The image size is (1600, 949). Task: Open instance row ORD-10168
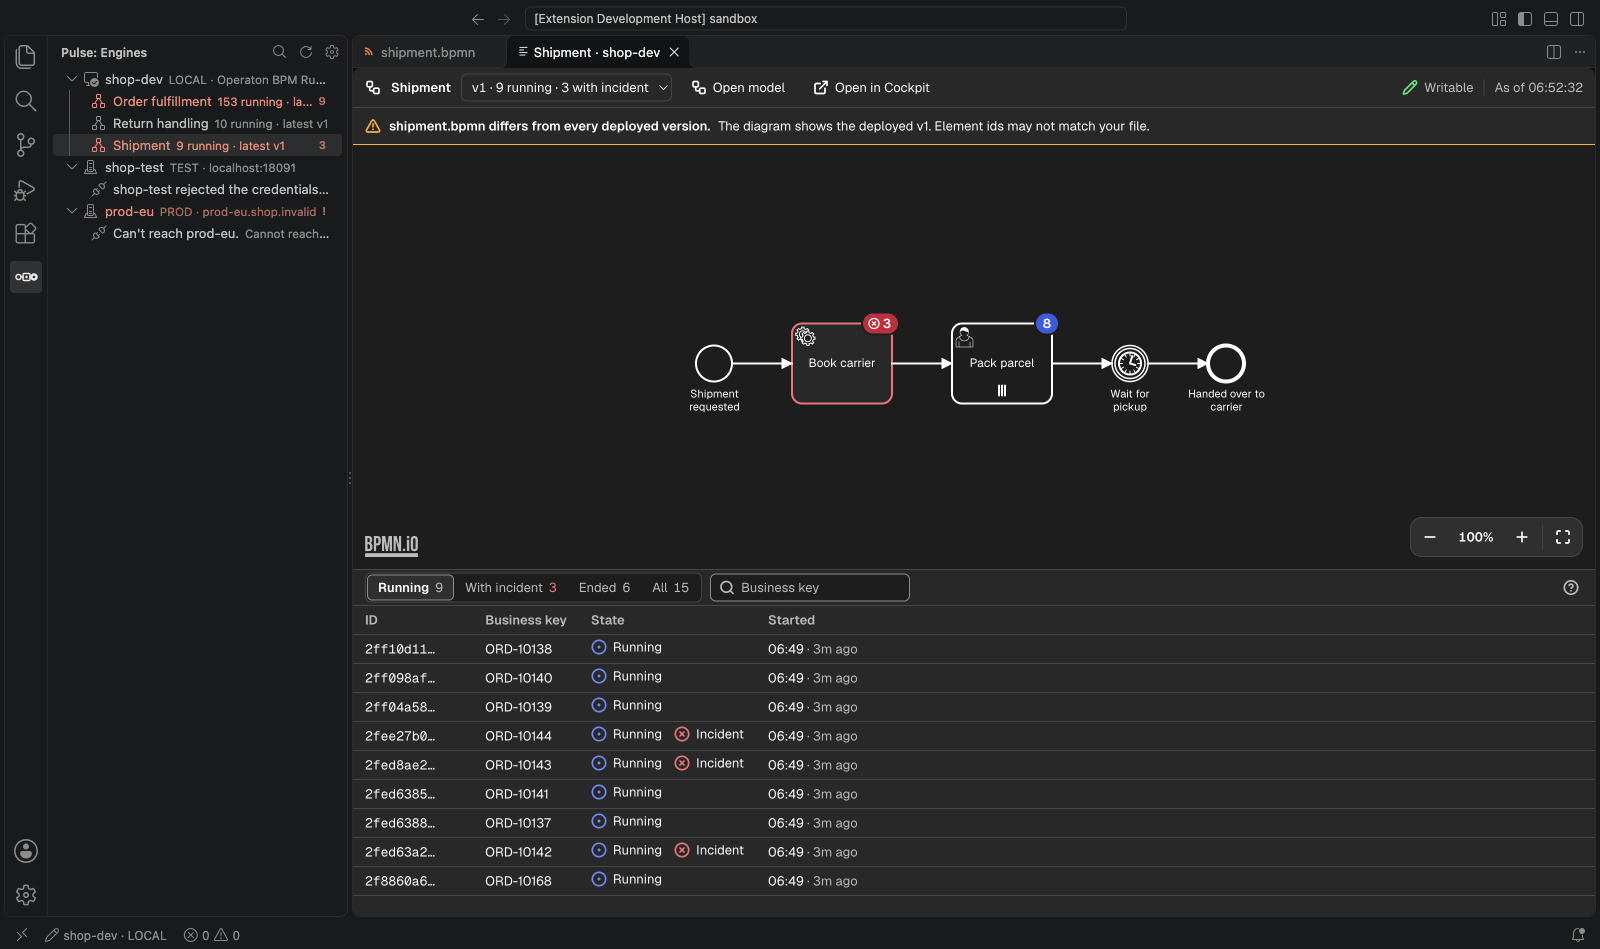[974, 881]
